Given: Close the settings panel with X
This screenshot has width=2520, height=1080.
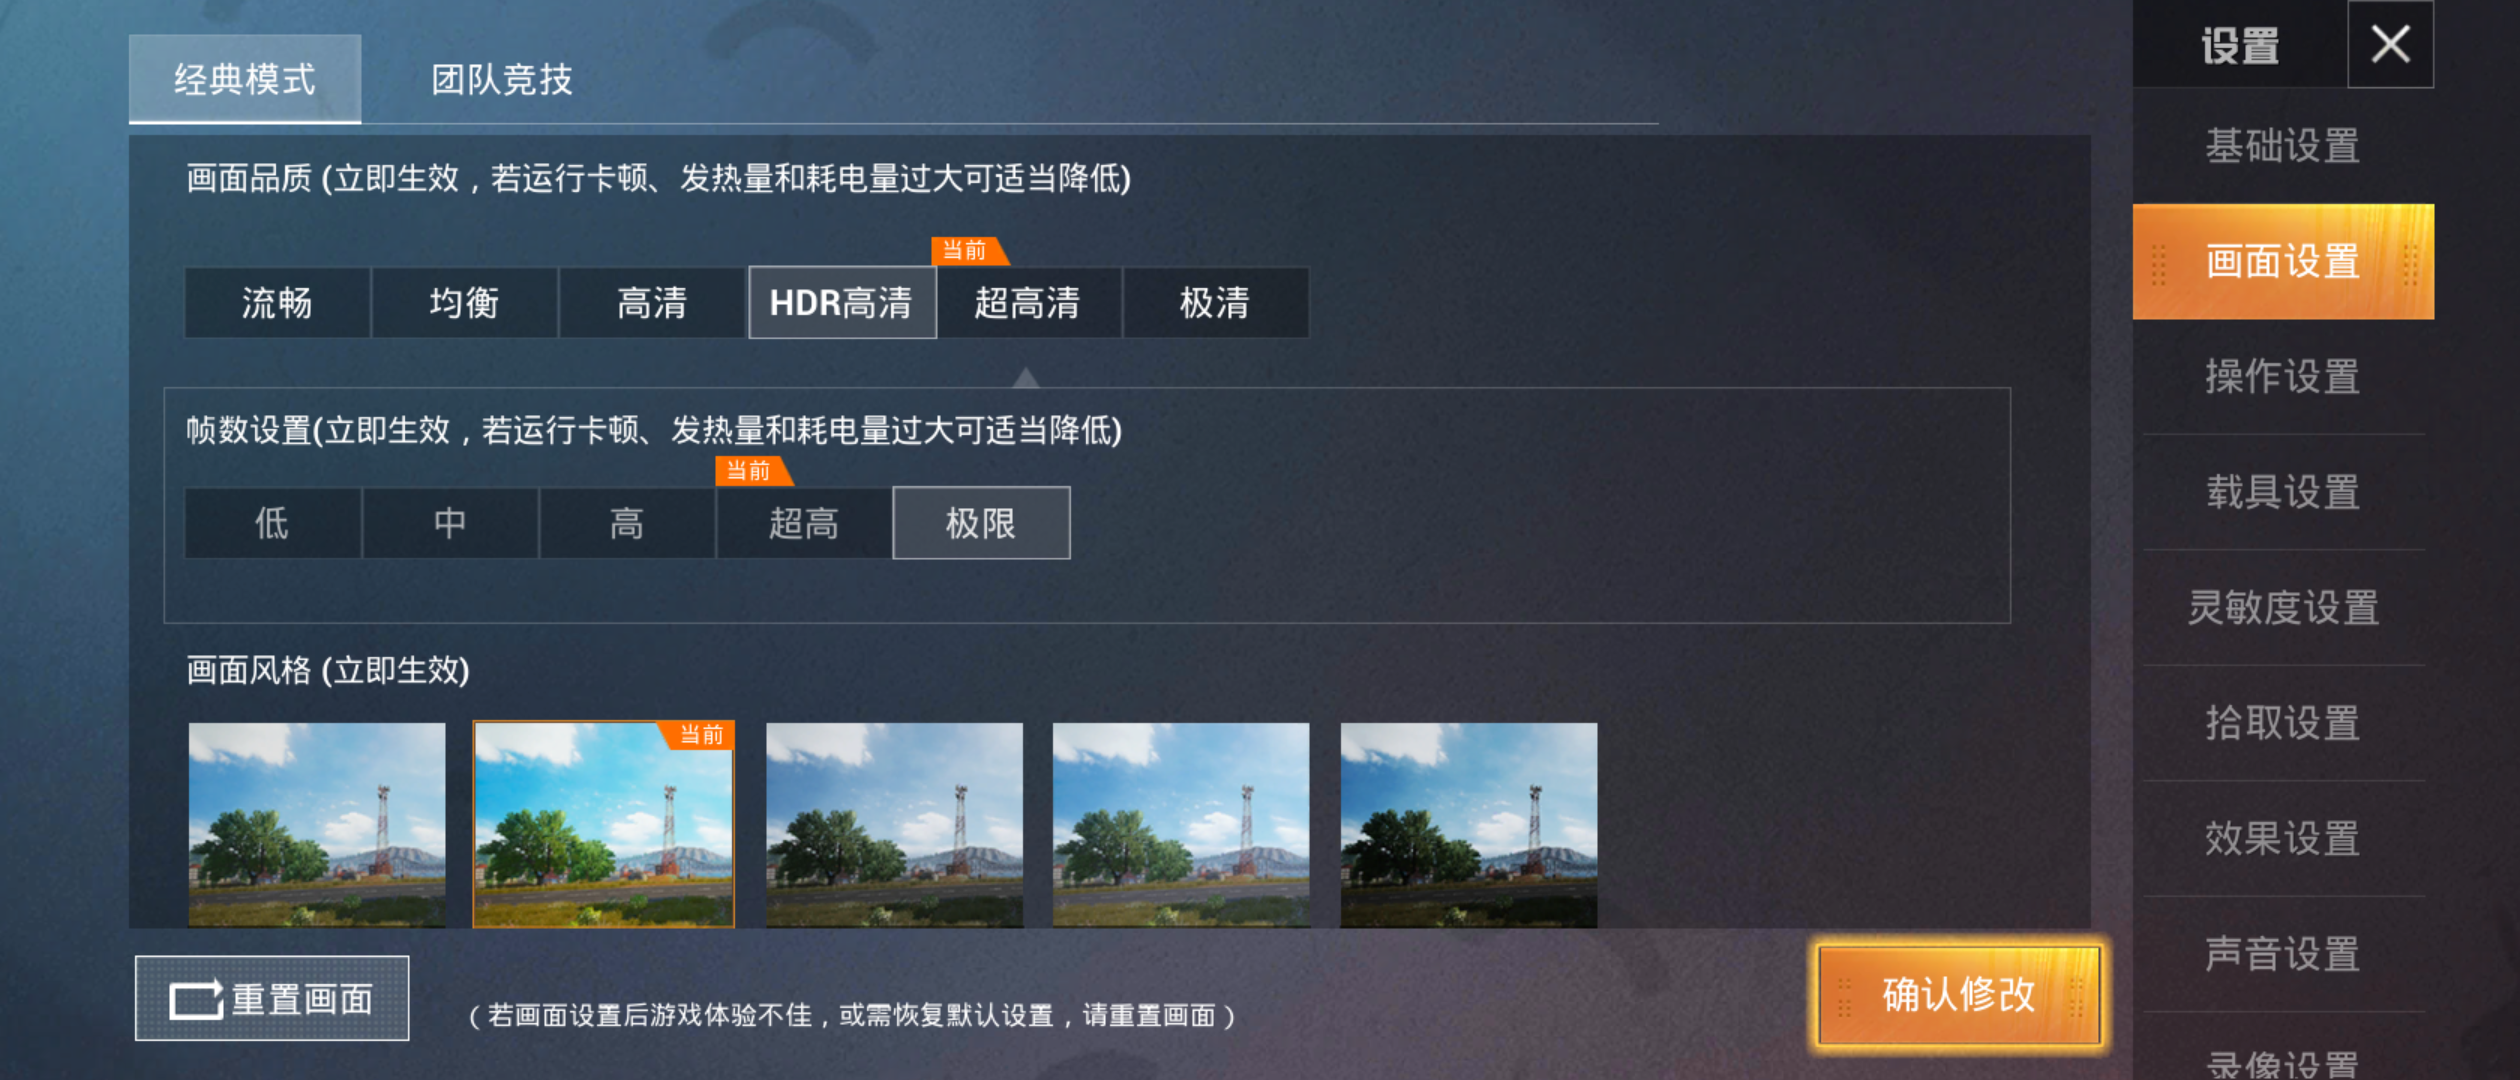Looking at the screenshot, I should pos(2390,45).
